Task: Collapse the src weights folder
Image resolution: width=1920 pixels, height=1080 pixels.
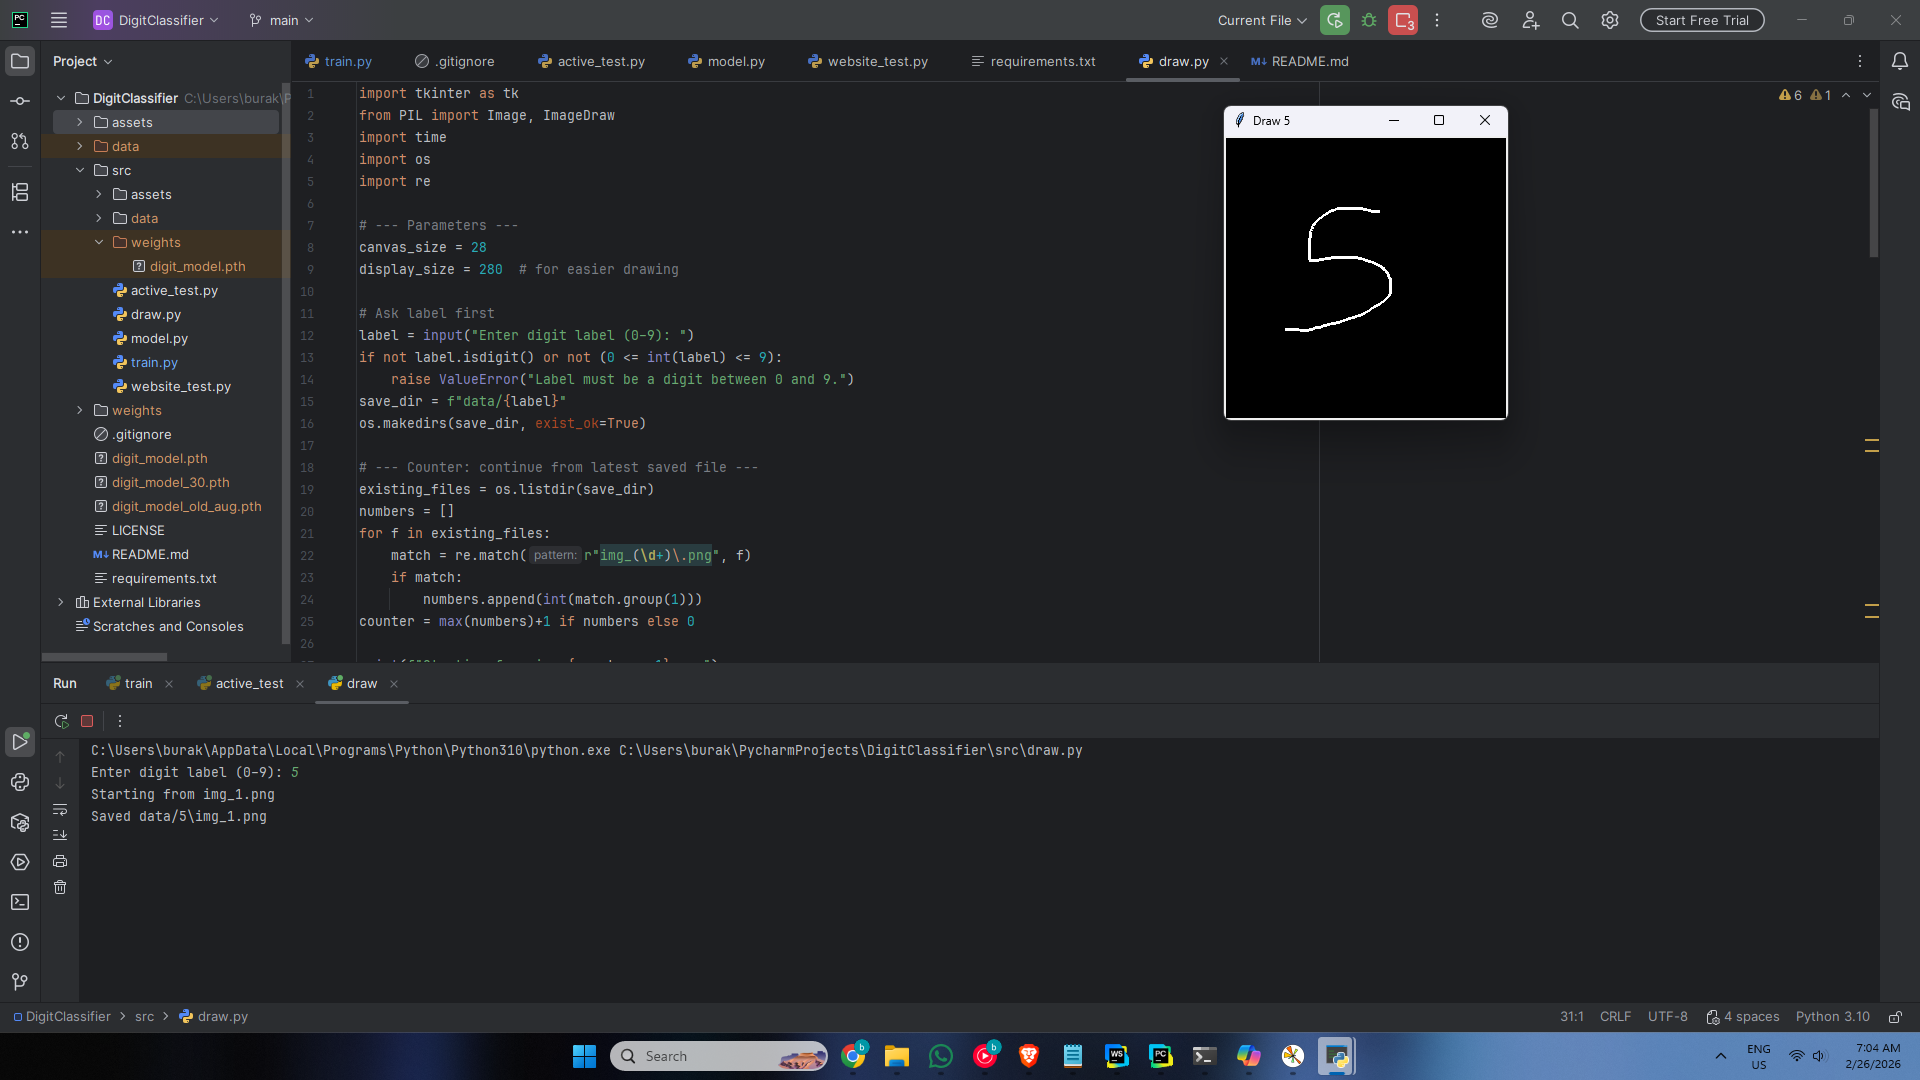Action: (x=99, y=242)
